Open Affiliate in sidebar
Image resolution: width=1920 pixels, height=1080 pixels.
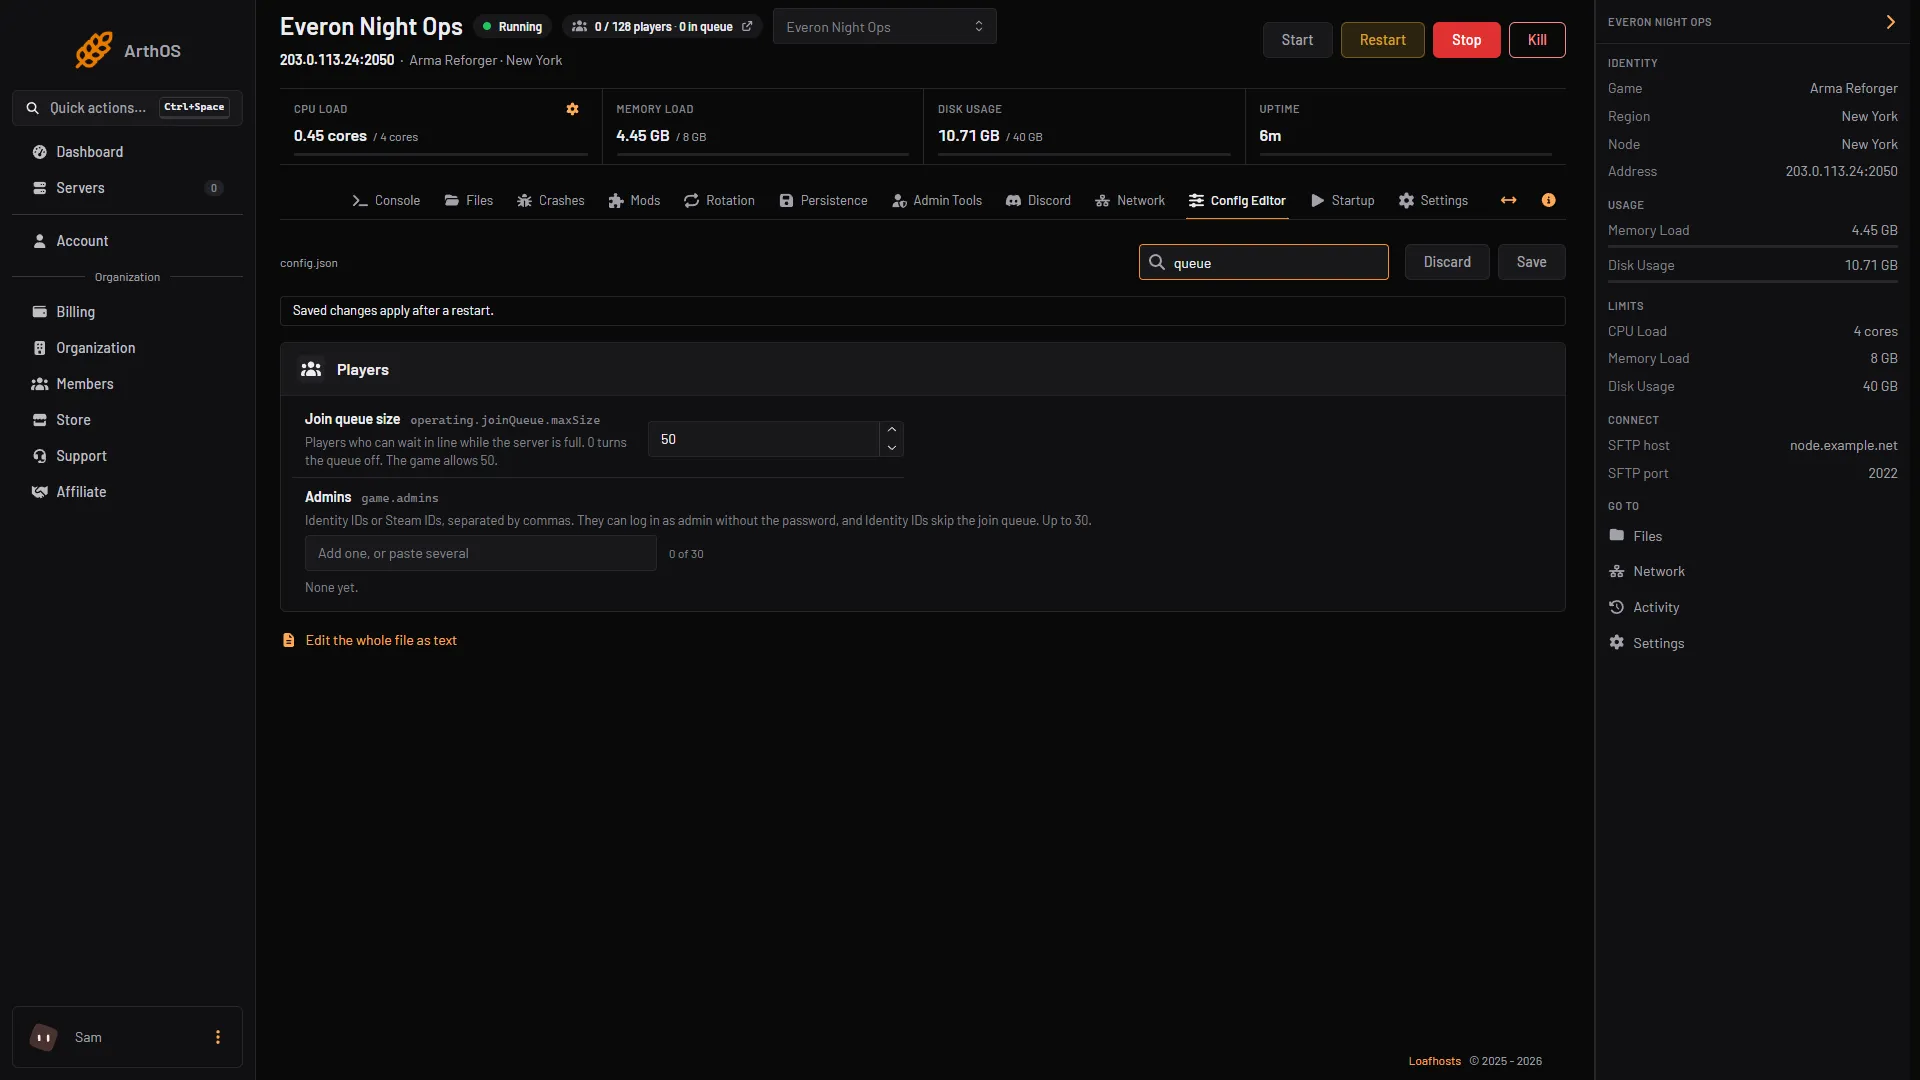(127, 492)
